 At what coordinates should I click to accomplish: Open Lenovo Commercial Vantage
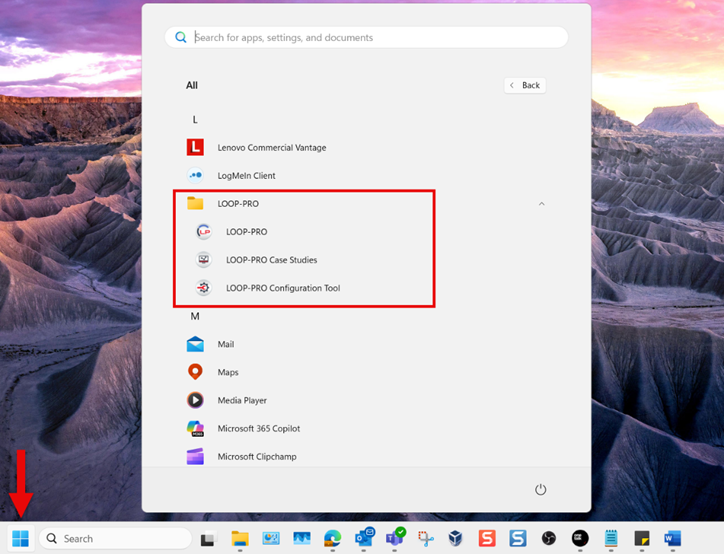click(271, 148)
